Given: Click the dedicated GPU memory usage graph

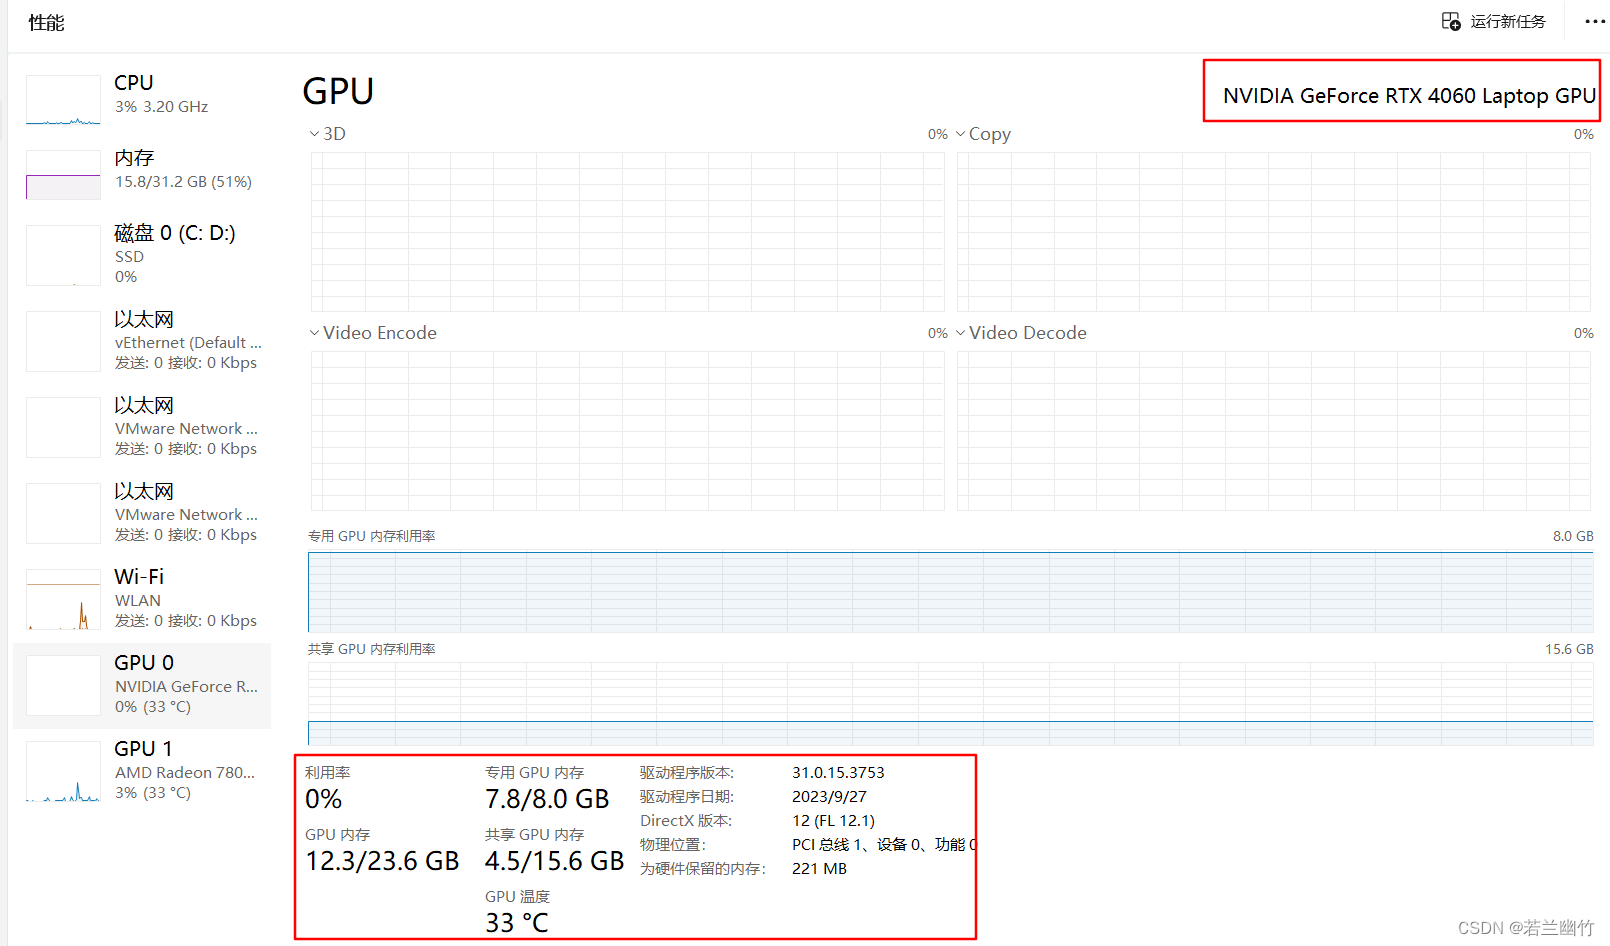Looking at the screenshot, I should point(951,592).
